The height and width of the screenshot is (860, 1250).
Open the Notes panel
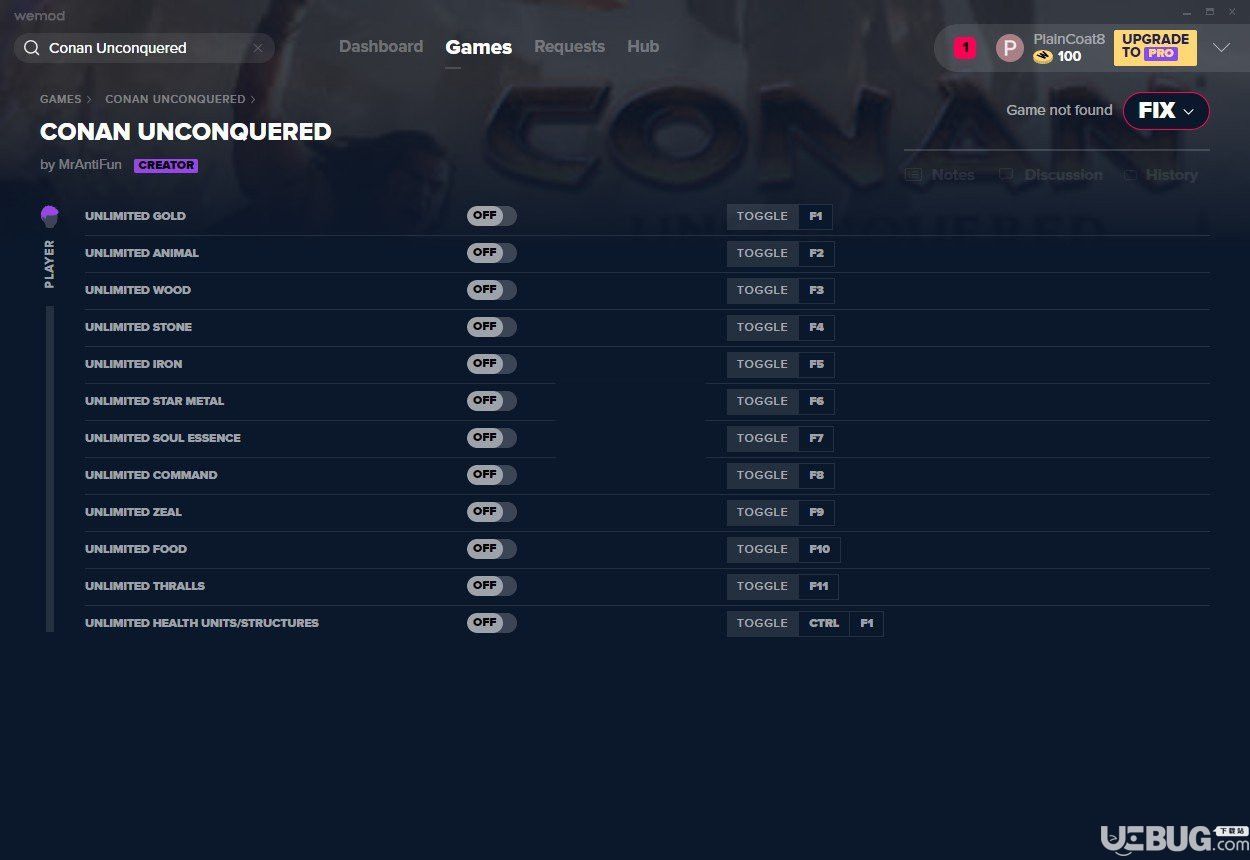click(940, 175)
